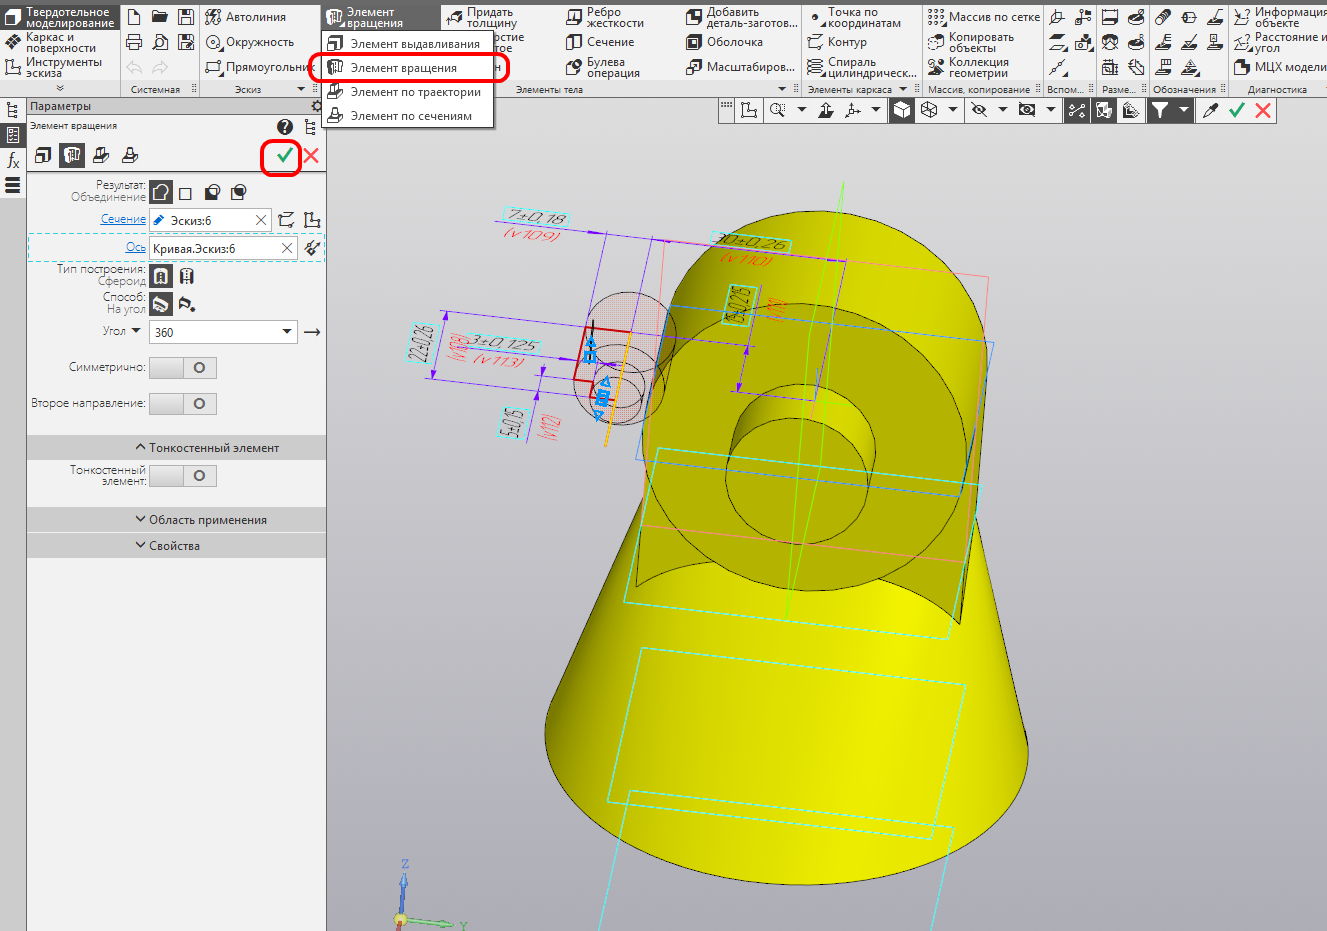Select the Сфероид build type
The image size is (1327, 931).
[161, 276]
